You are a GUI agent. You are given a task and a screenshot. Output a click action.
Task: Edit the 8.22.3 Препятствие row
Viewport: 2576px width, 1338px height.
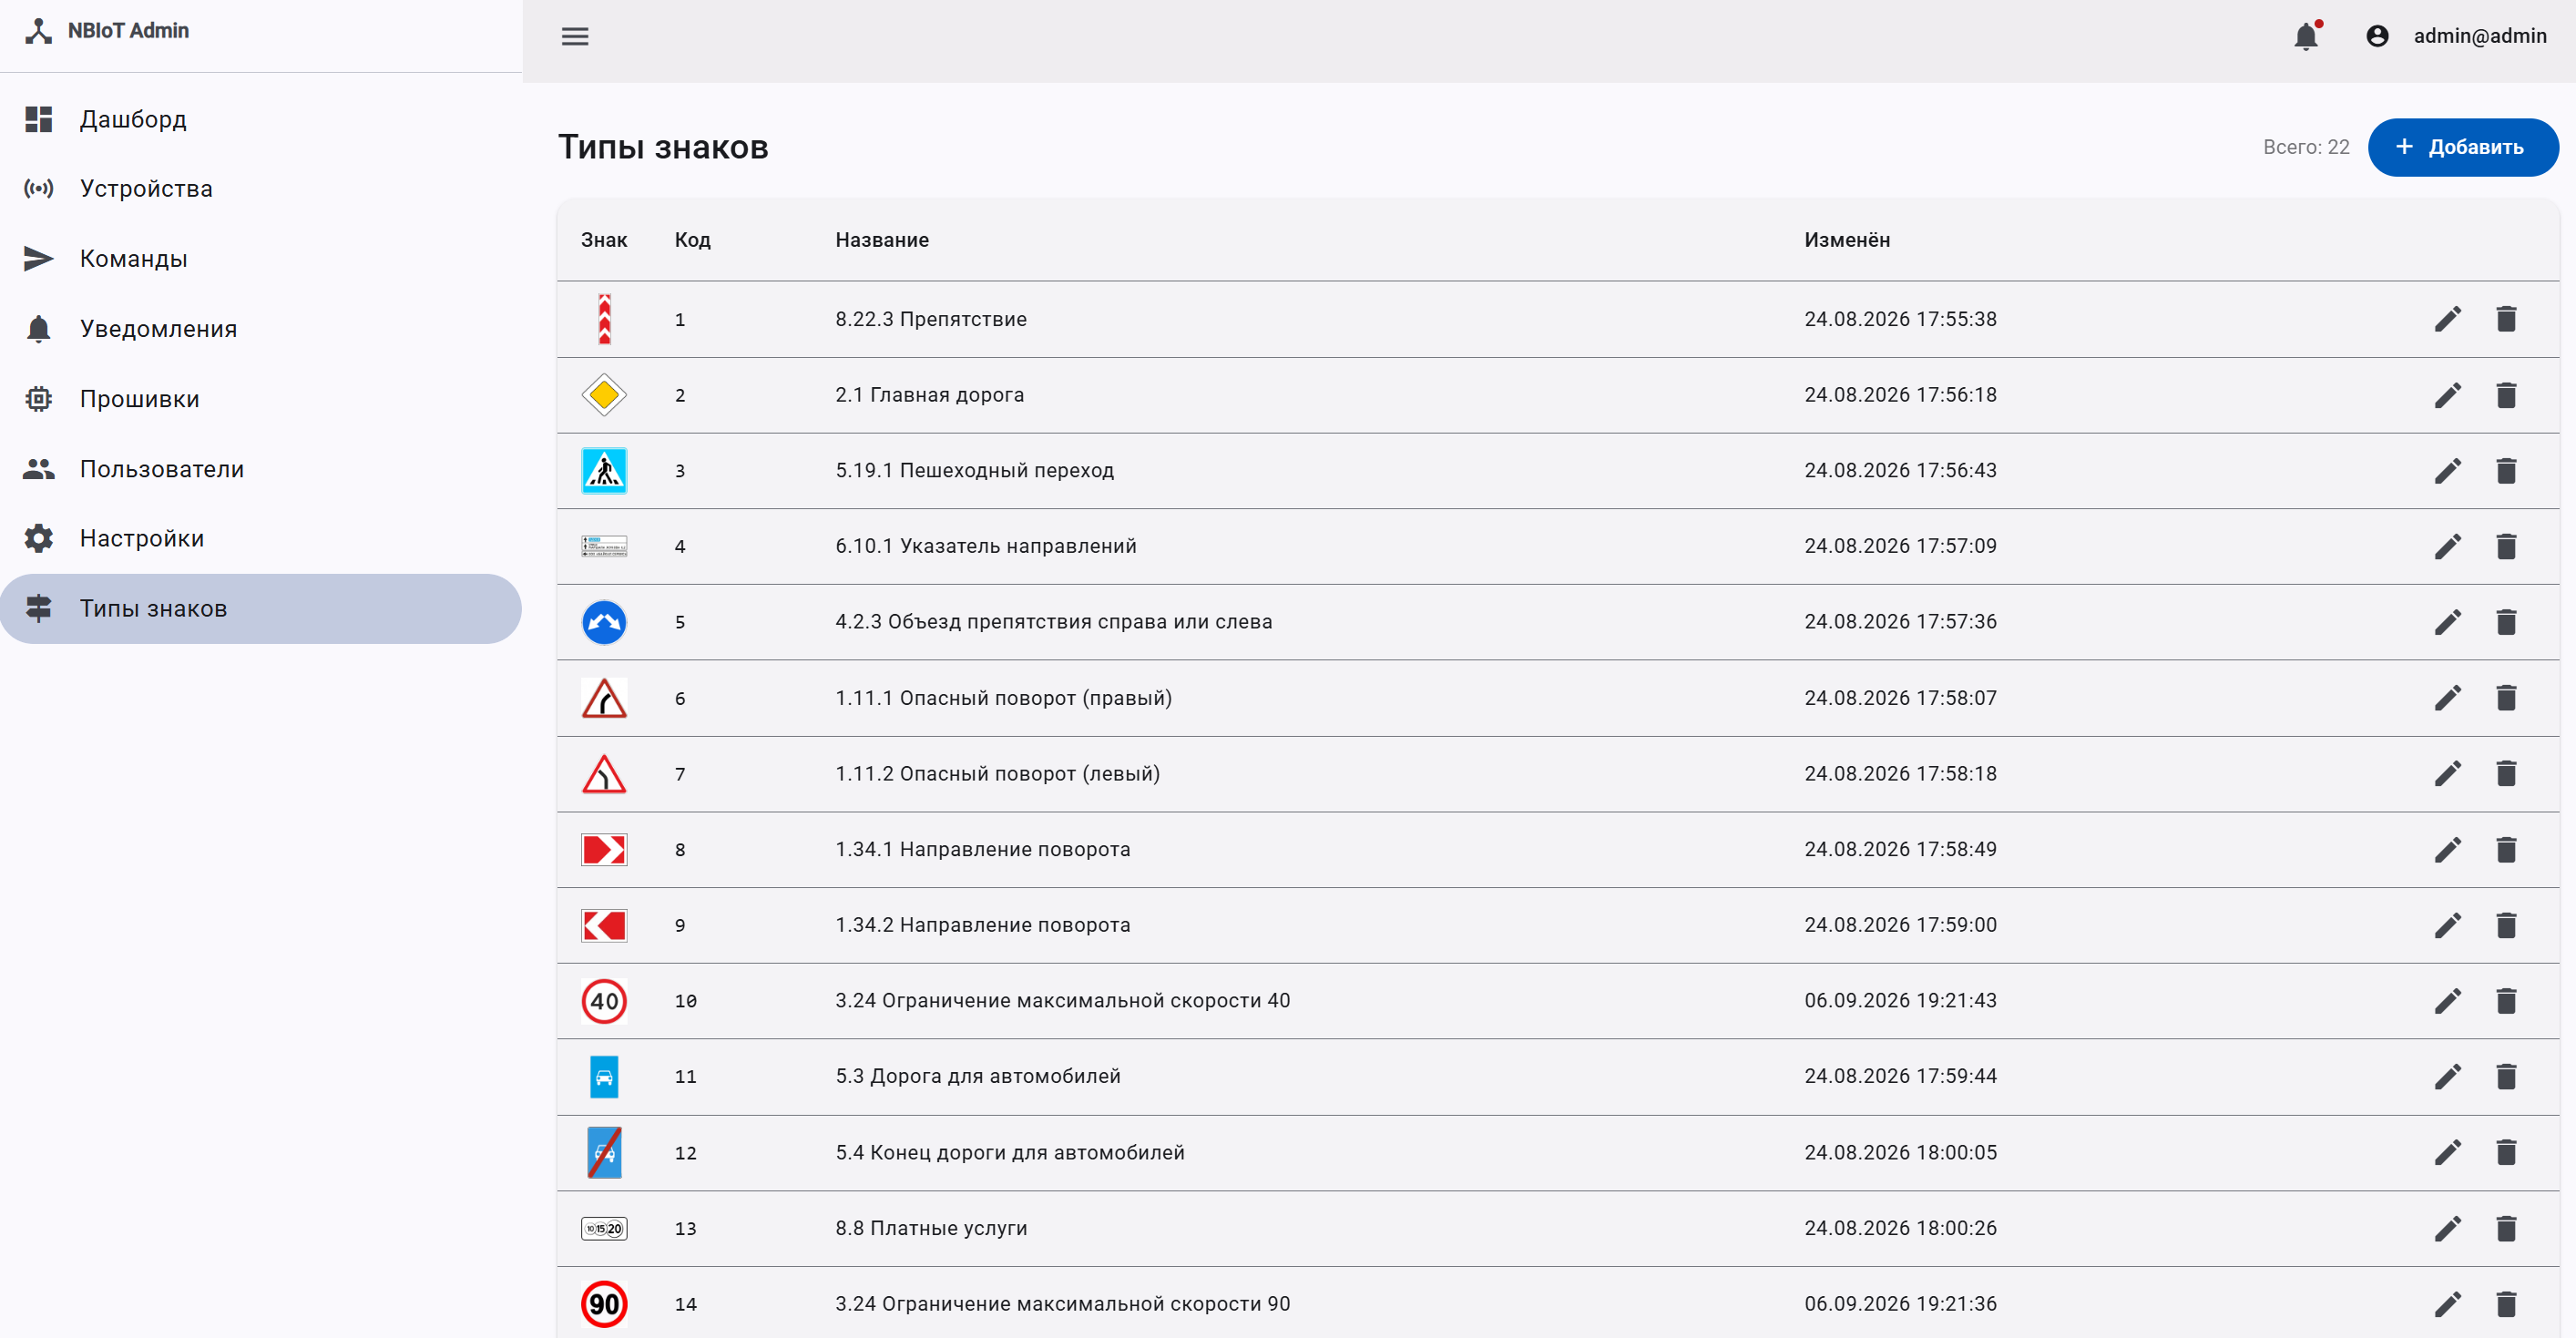coord(2447,319)
